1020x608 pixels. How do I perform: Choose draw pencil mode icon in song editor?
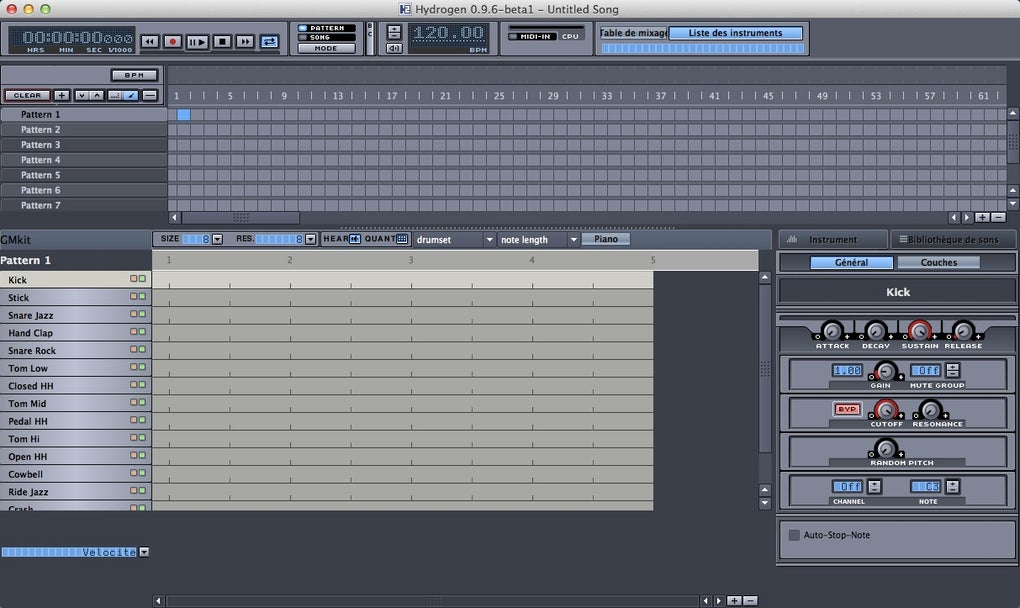[131, 96]
